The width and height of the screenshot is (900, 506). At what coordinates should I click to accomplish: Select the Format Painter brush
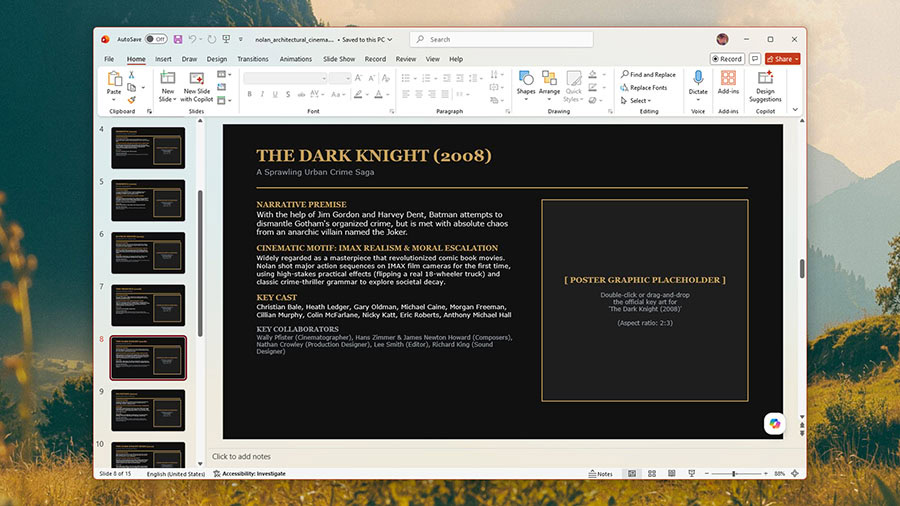coord(131,100)
